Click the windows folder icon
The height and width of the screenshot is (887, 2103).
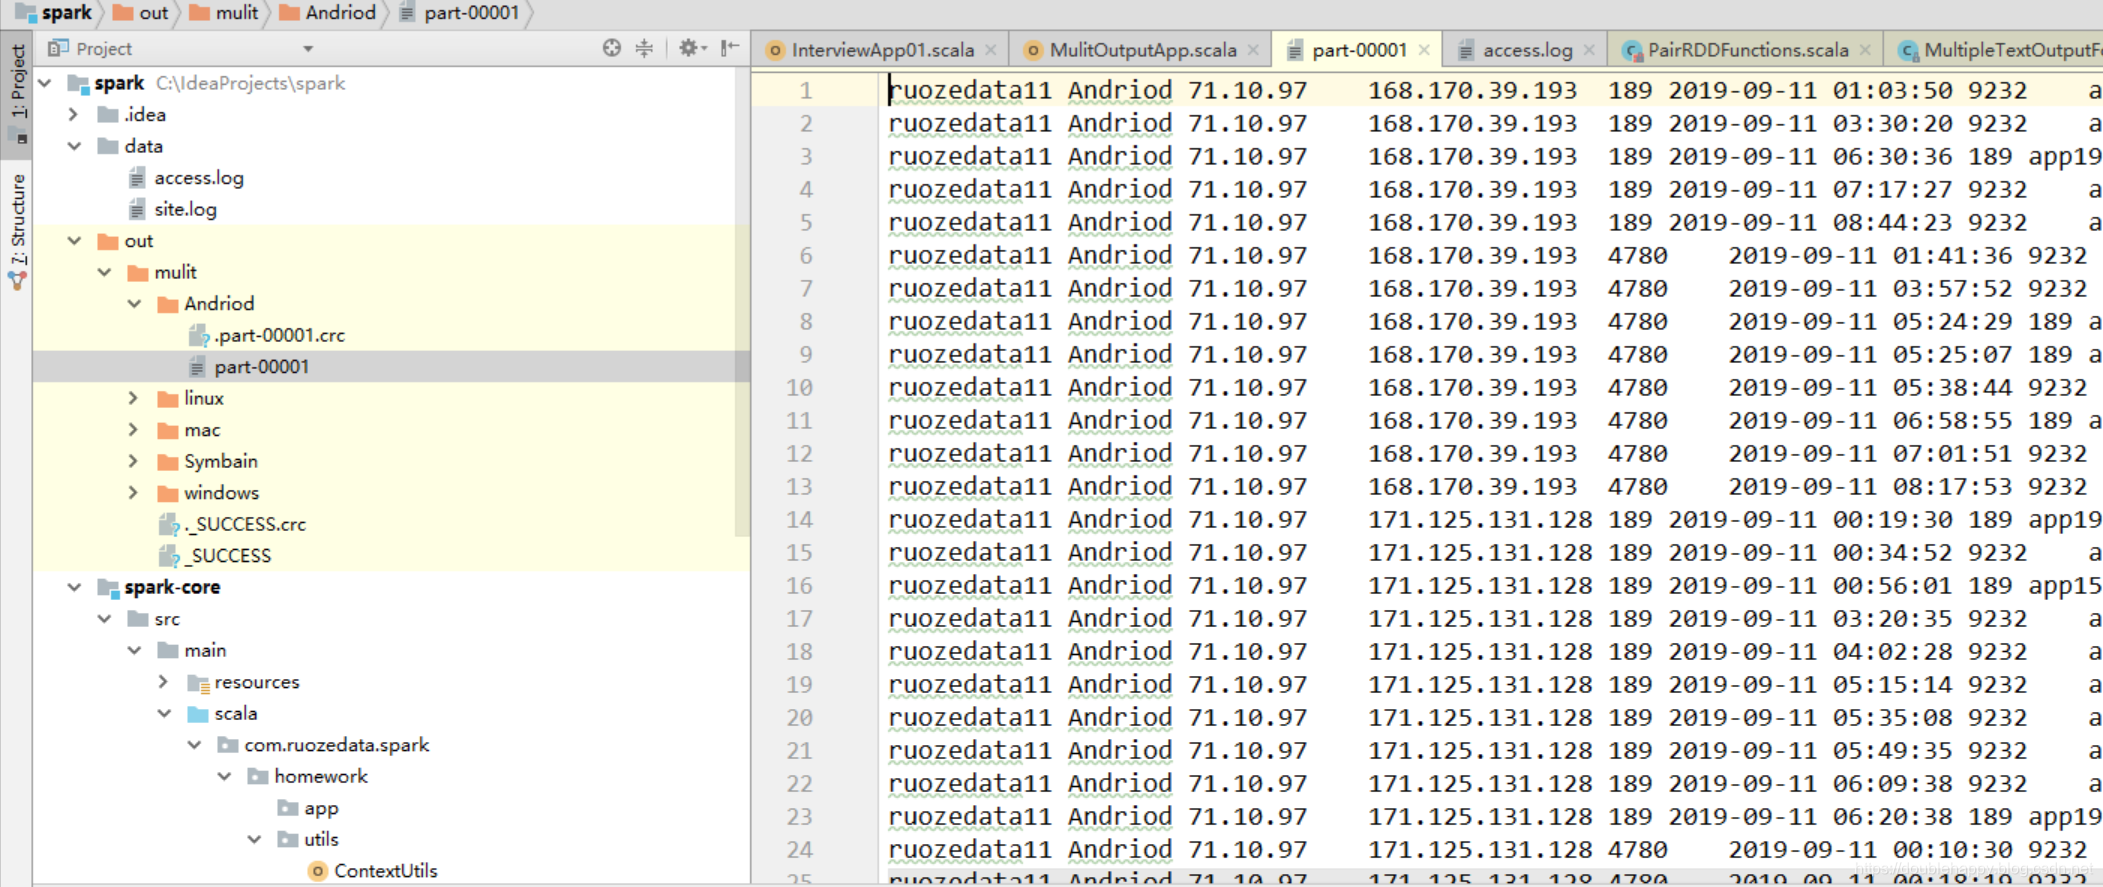[x=168, y=493]
